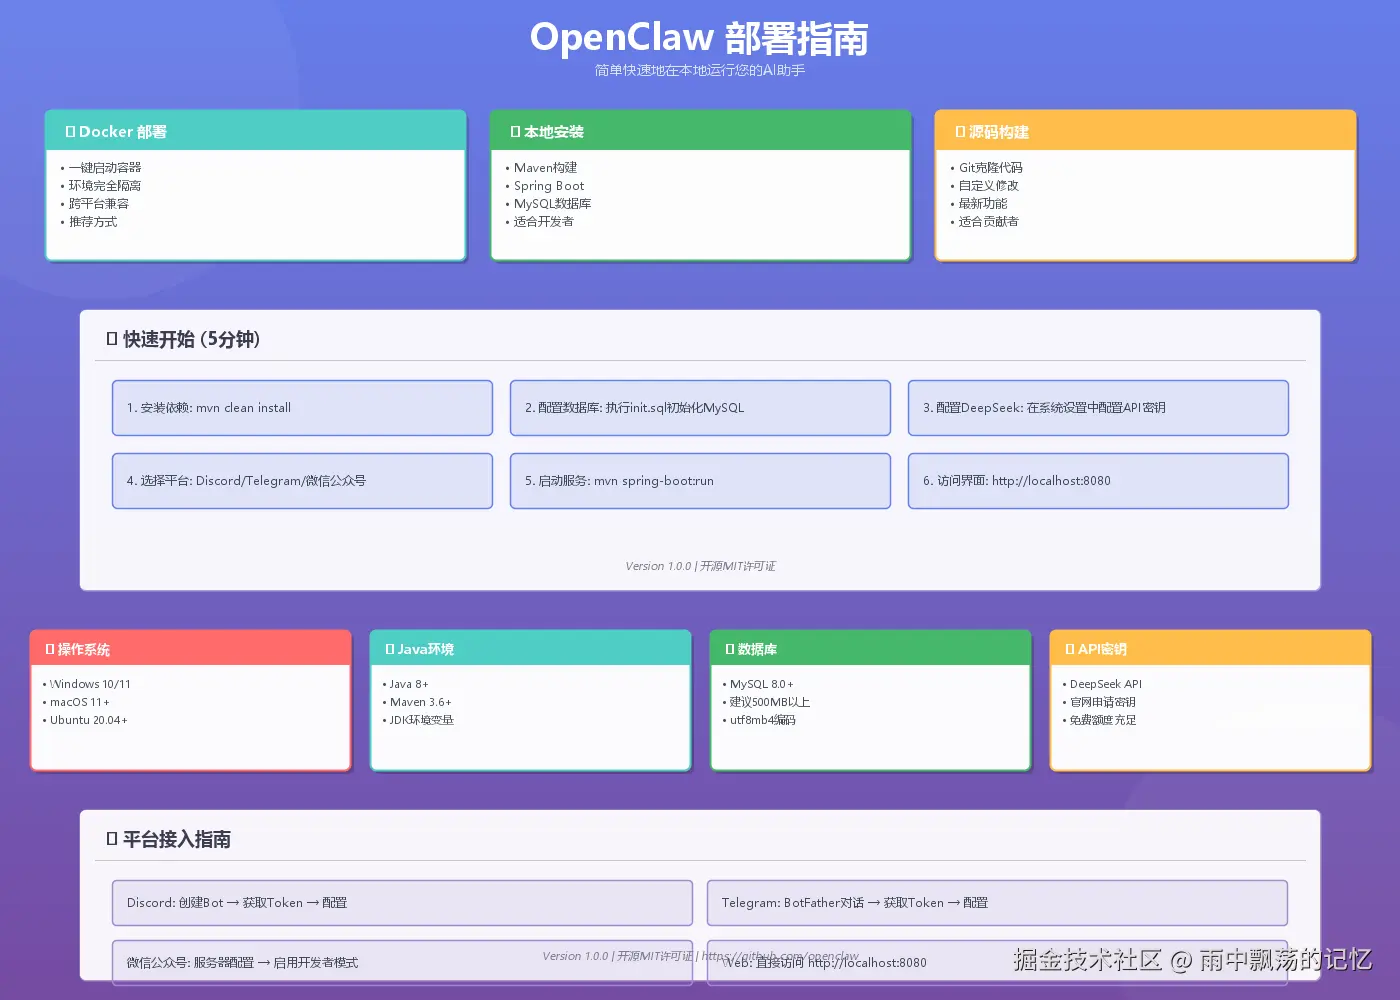Select the "Spring Boot" list item

[544, 186]
